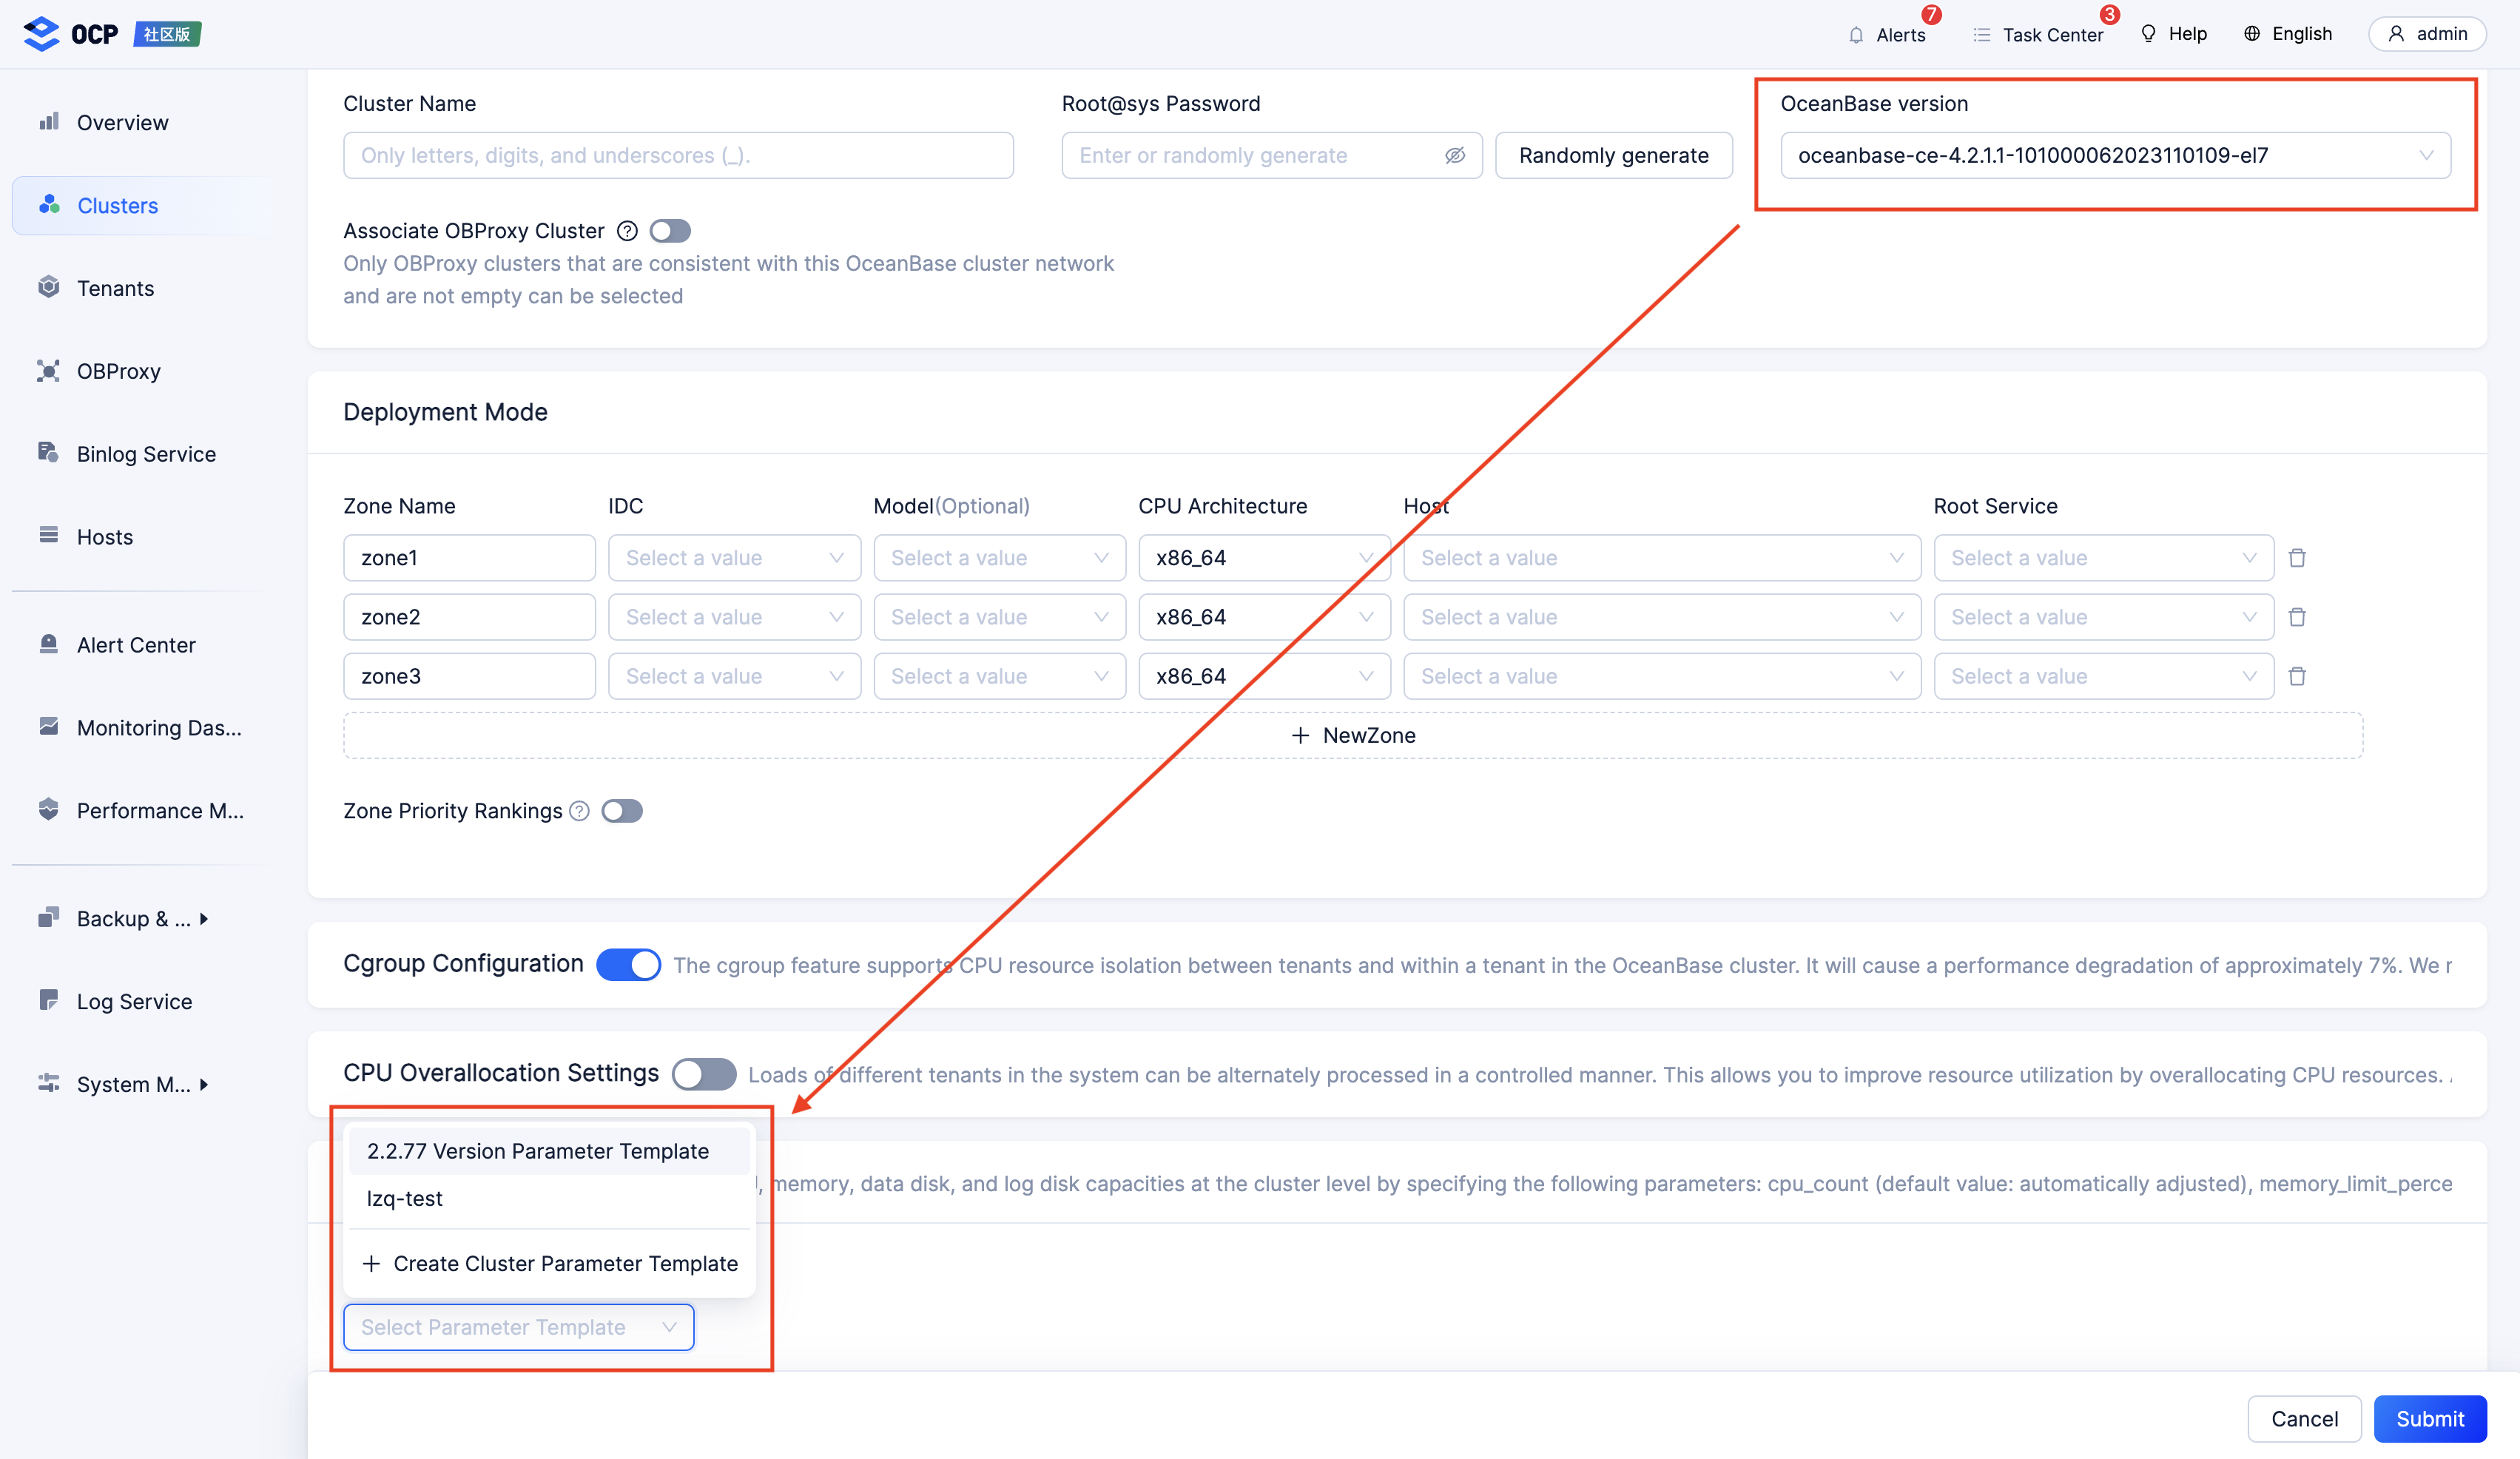This screenshot has width=2520, height=1459.
Task: Click help icon beside Zone Priority Rankings
Action: pos(579,811)
